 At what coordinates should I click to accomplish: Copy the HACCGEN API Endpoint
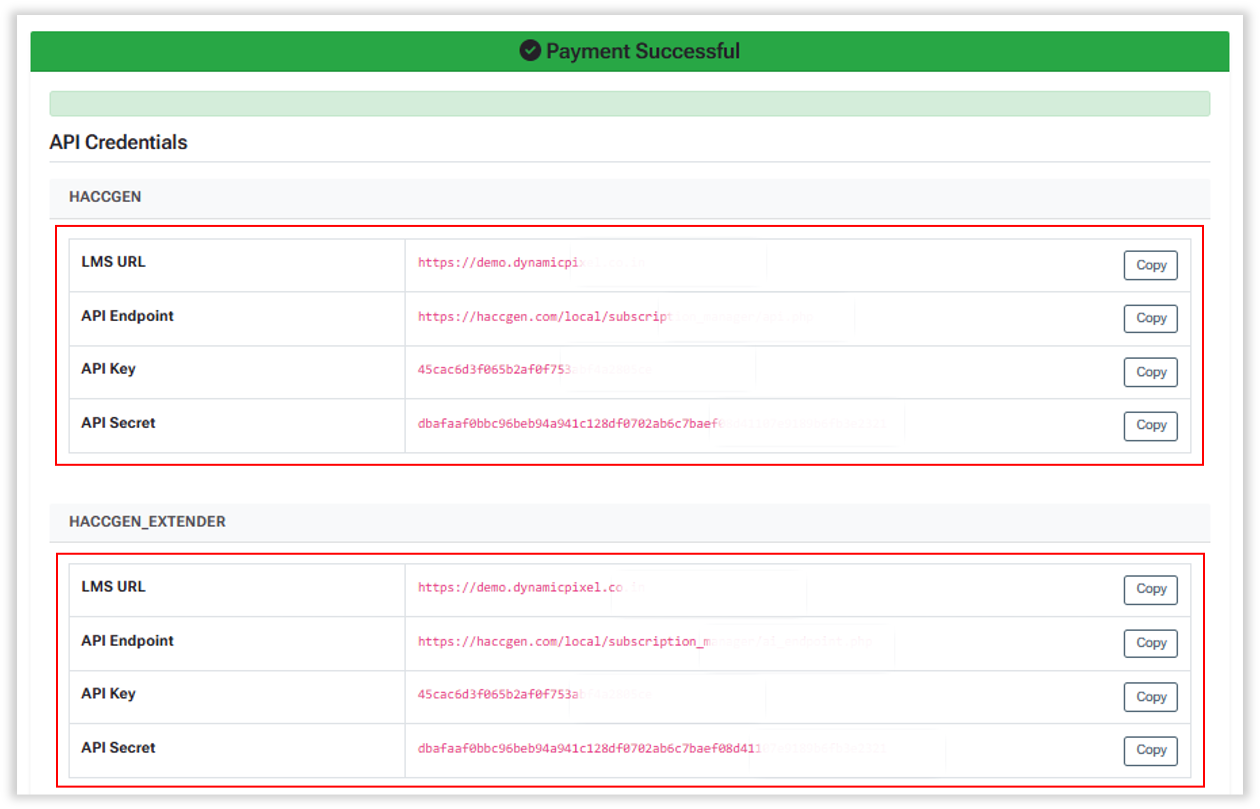(x=1151, y=318)
